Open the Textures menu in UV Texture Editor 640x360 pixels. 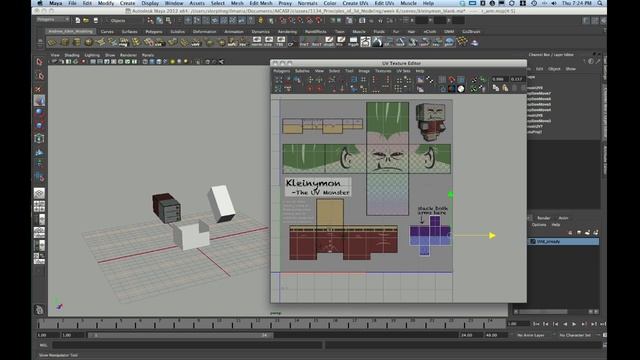pos(383,71)
